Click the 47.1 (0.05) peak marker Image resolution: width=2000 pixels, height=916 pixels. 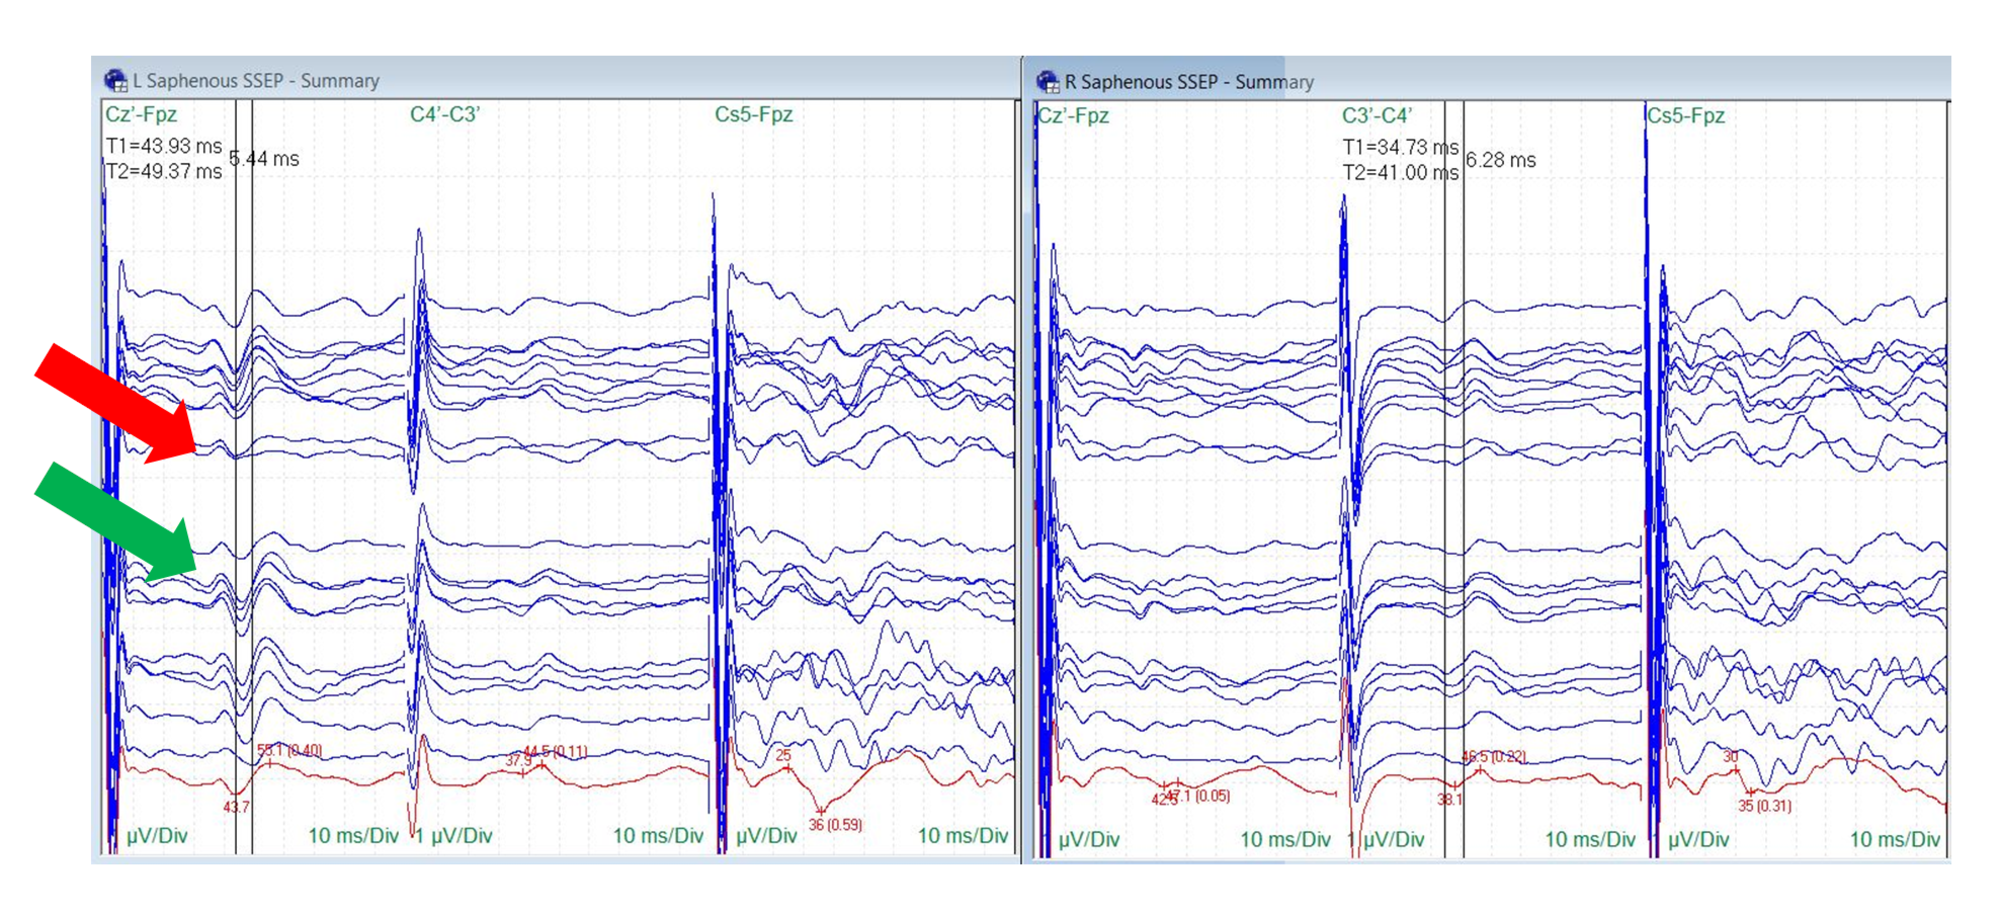(1199, 796)
